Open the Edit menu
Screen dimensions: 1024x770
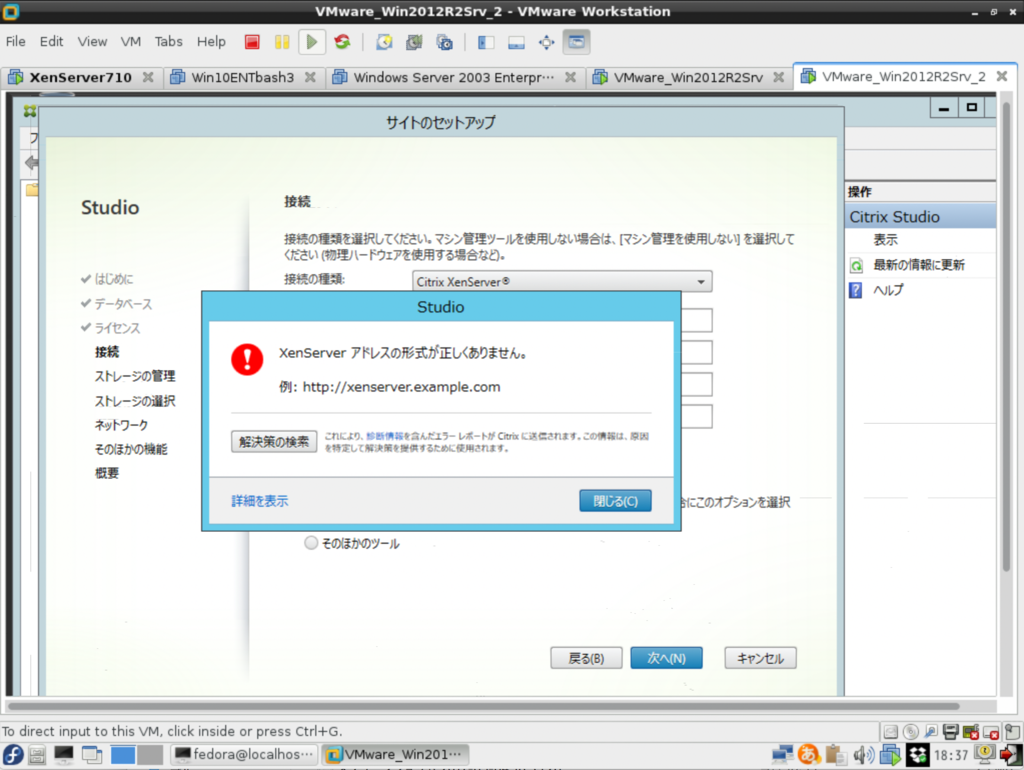pos(51,42)
